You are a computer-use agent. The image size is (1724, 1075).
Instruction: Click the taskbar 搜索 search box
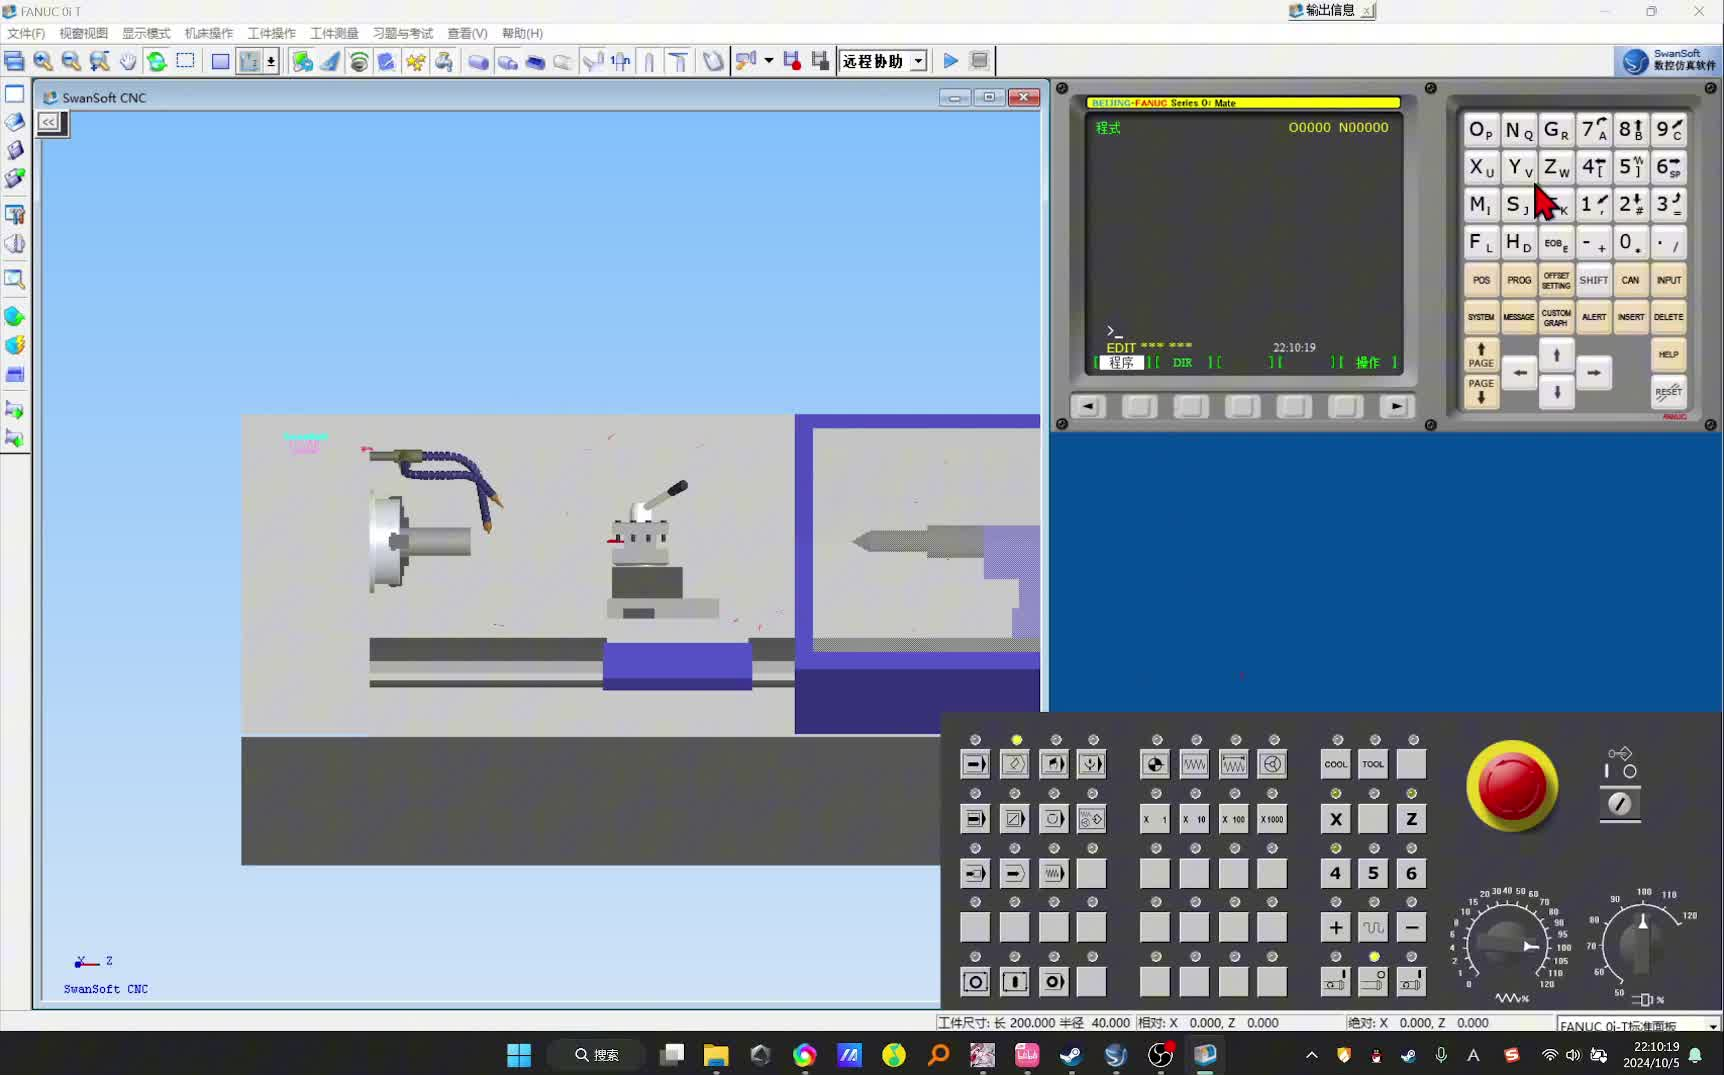click(x=597, y=1055)
